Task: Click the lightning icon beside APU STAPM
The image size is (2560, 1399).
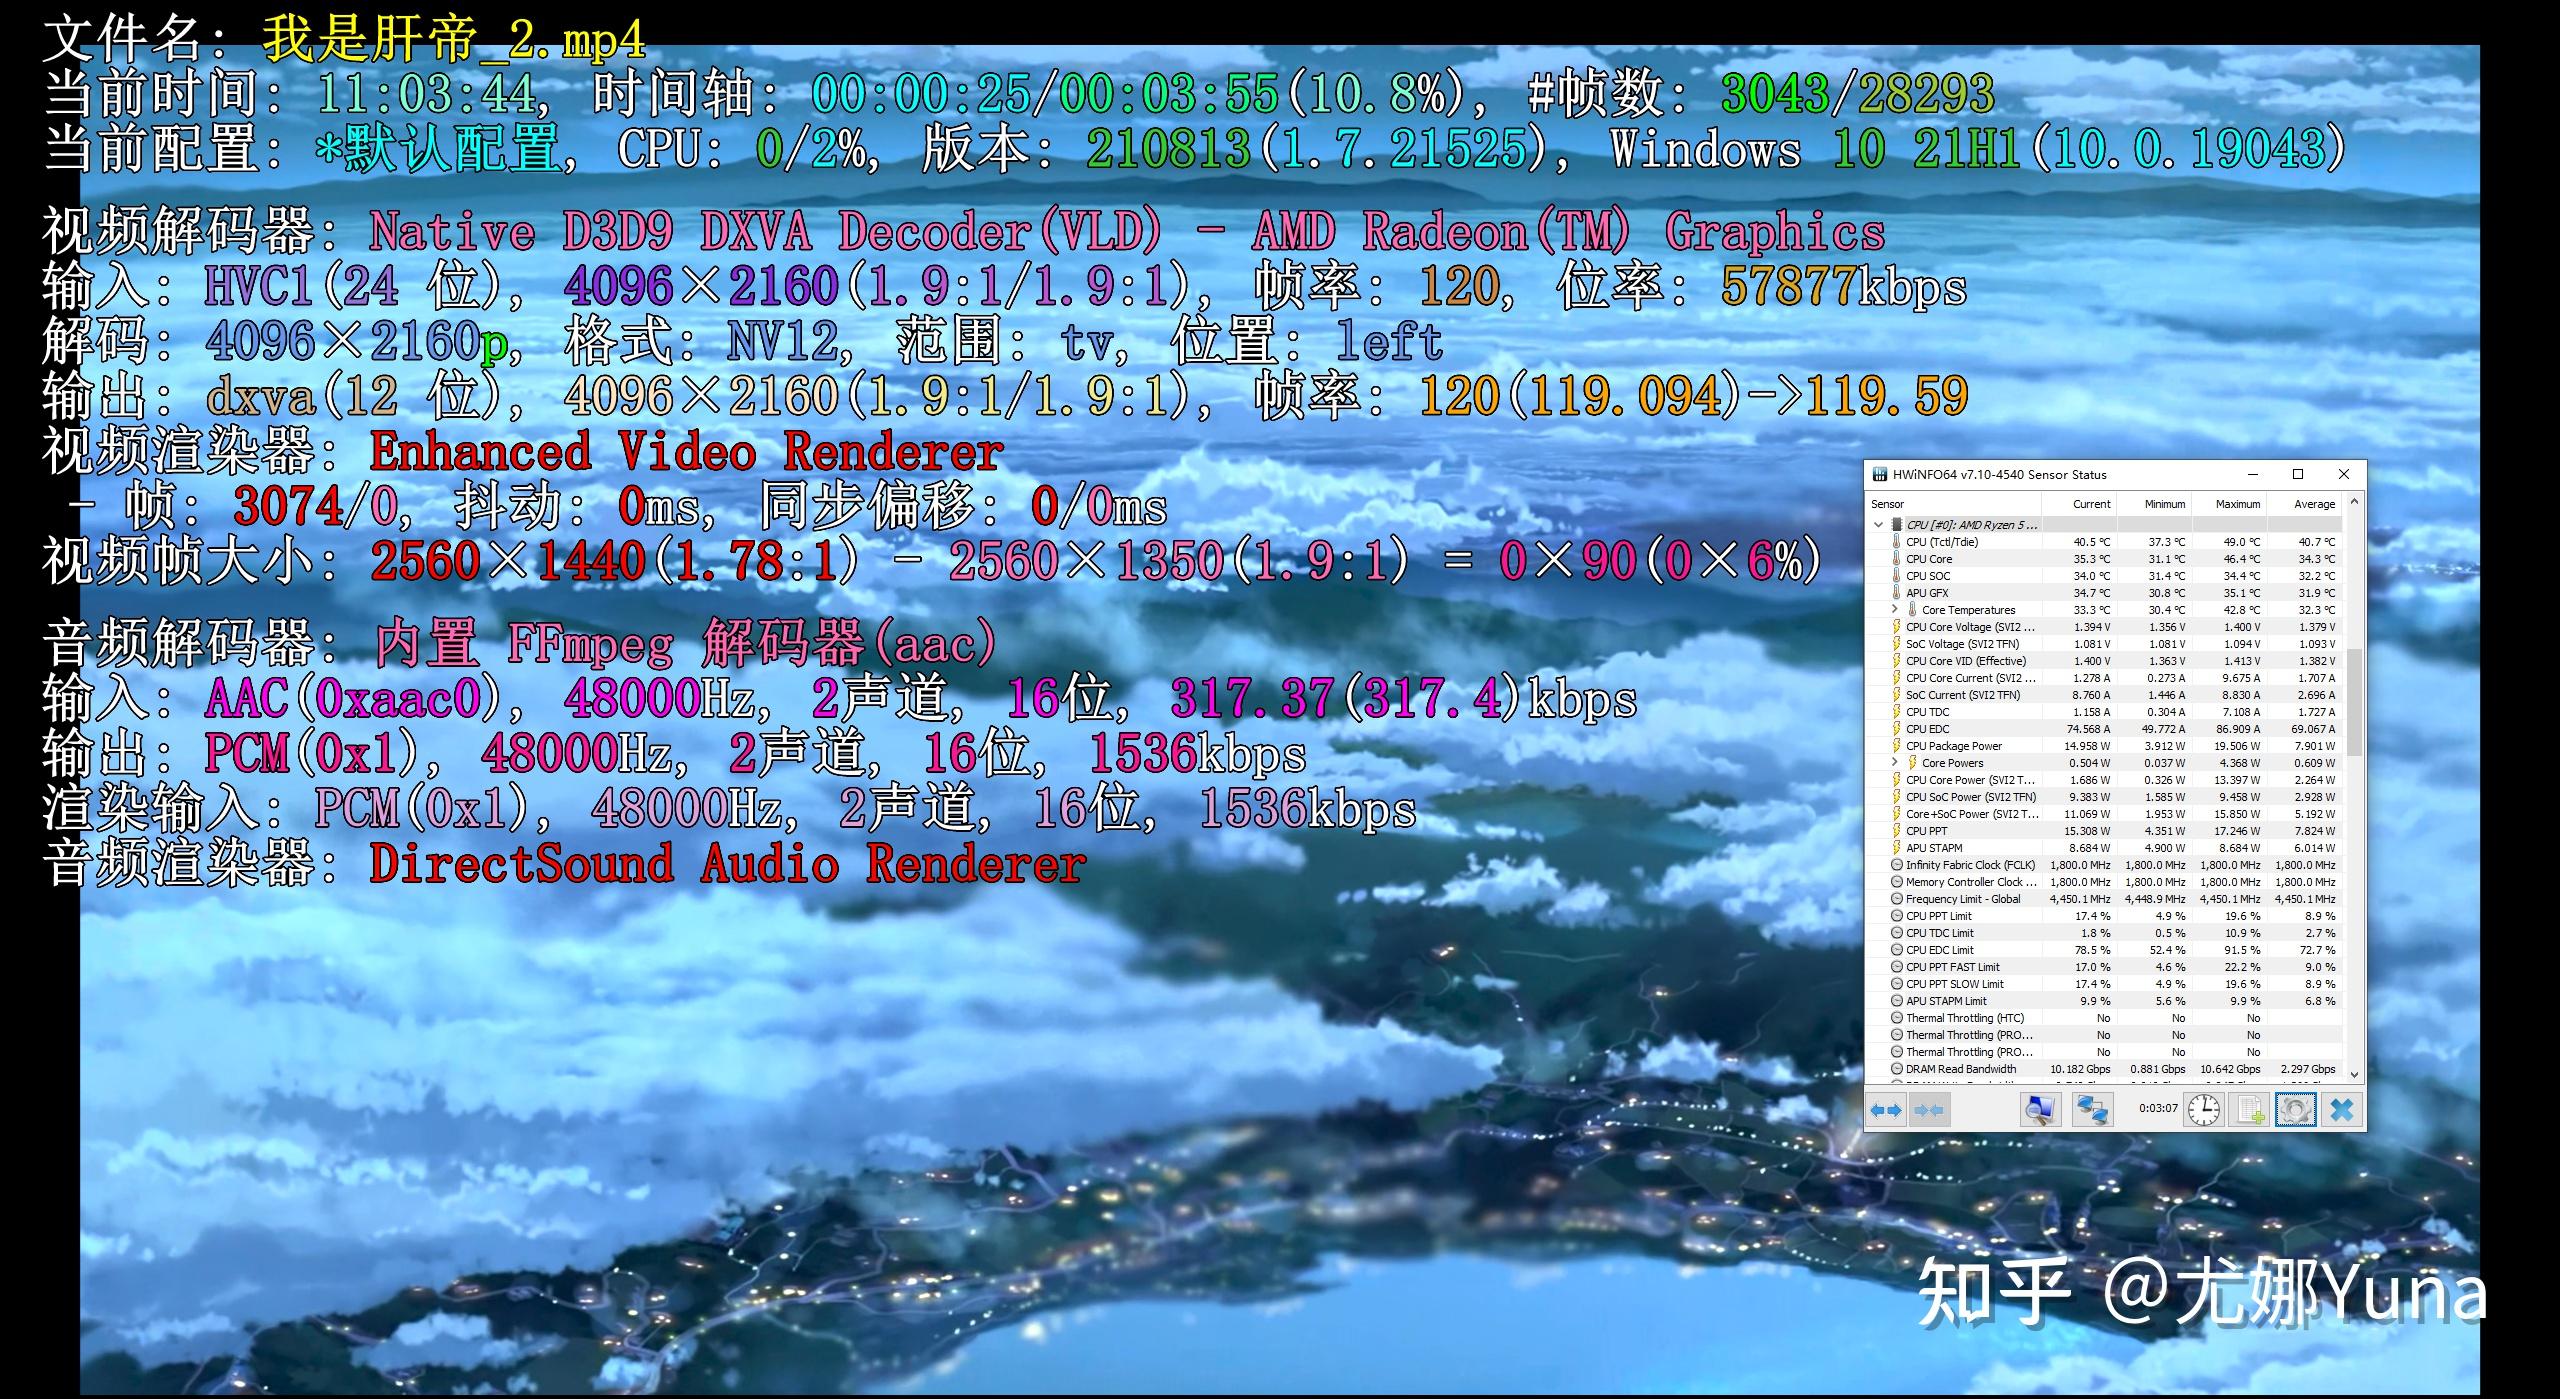Action: (x=1896, y=848)
